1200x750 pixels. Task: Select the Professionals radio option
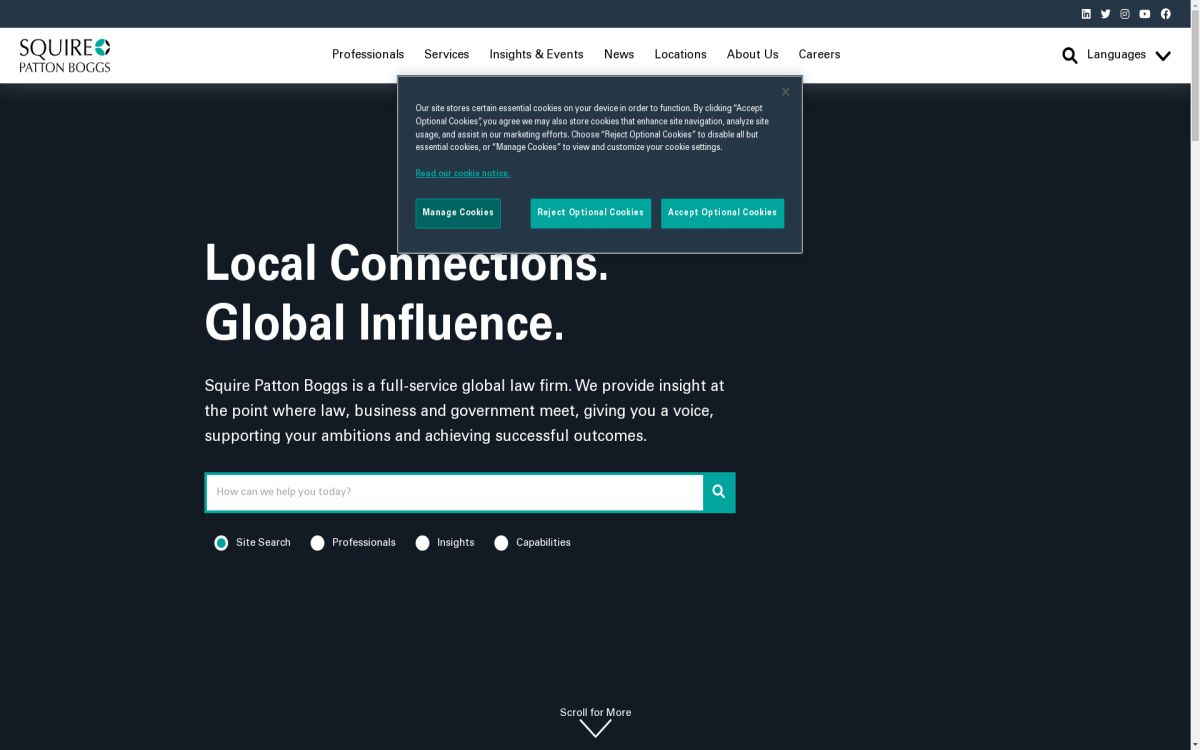[x=318, y=543]
